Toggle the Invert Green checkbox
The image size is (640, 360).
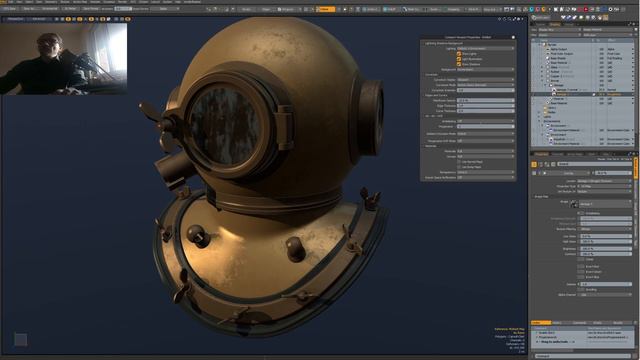coord(580,272)
